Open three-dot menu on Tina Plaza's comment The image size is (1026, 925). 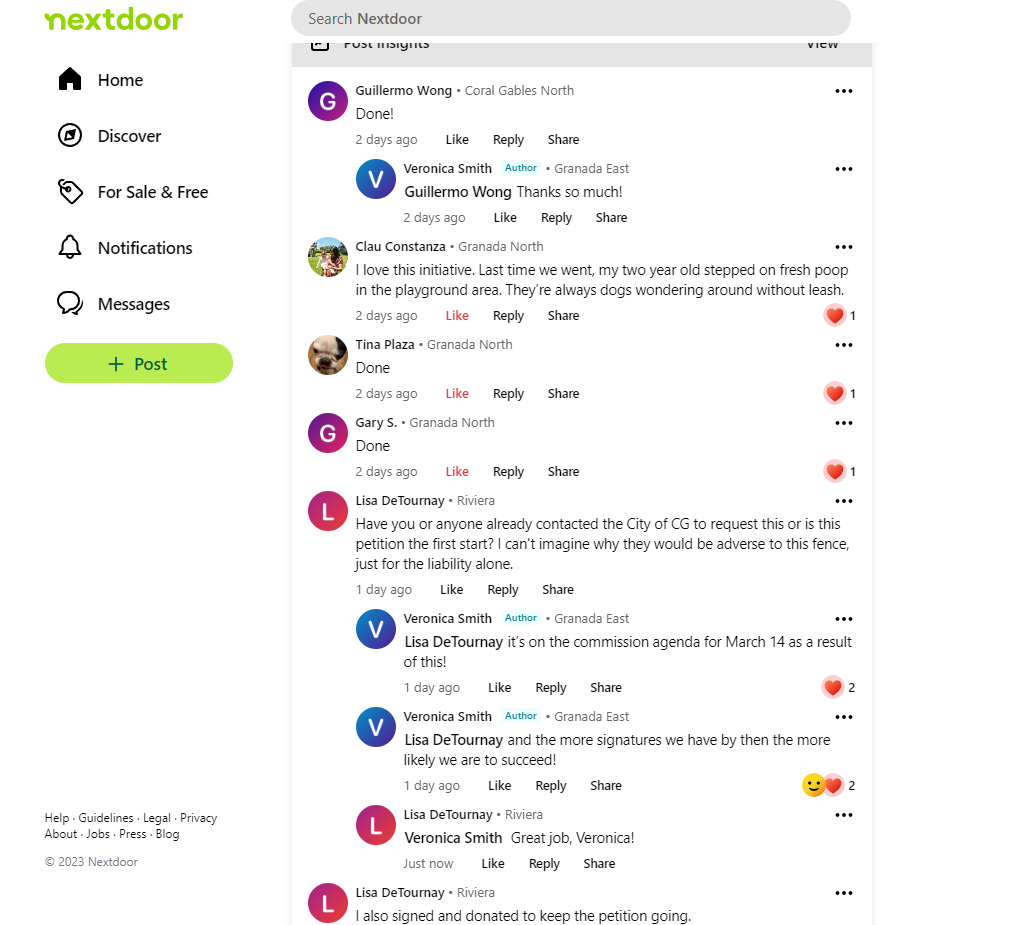click(x=844, y=345)
